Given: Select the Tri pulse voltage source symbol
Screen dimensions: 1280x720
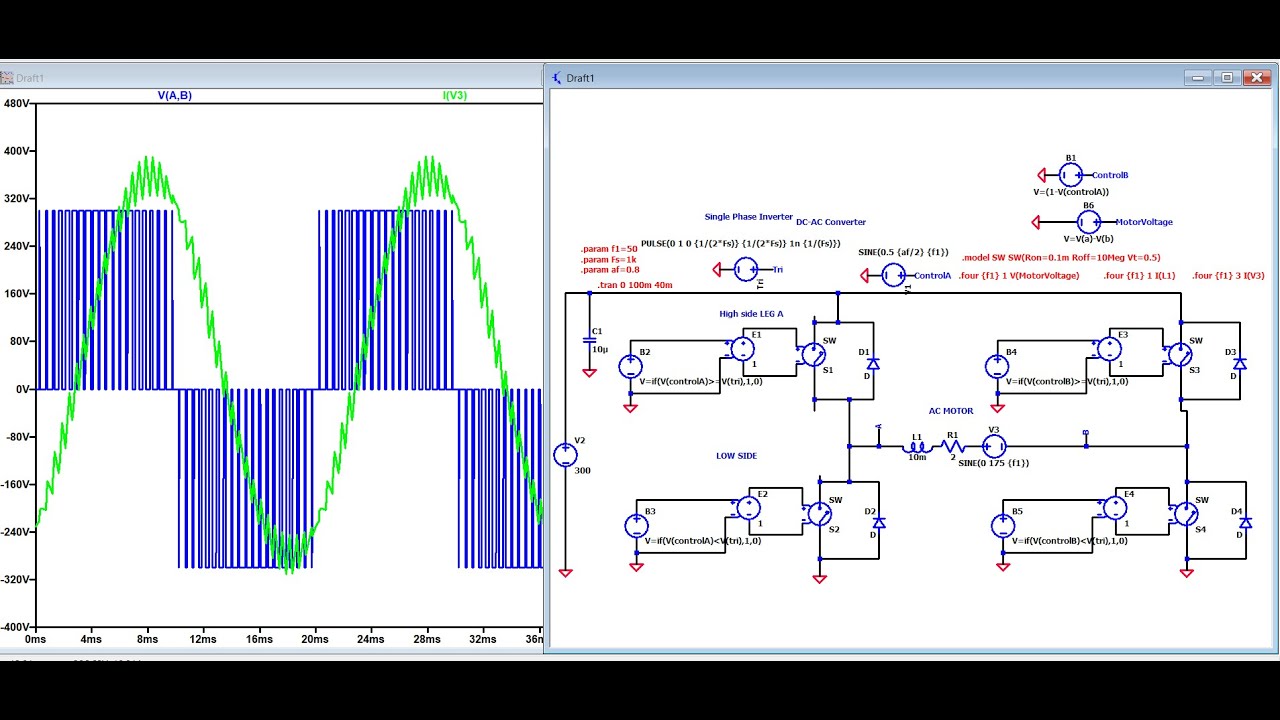Looking at the screenshot, I should point(746,269).
